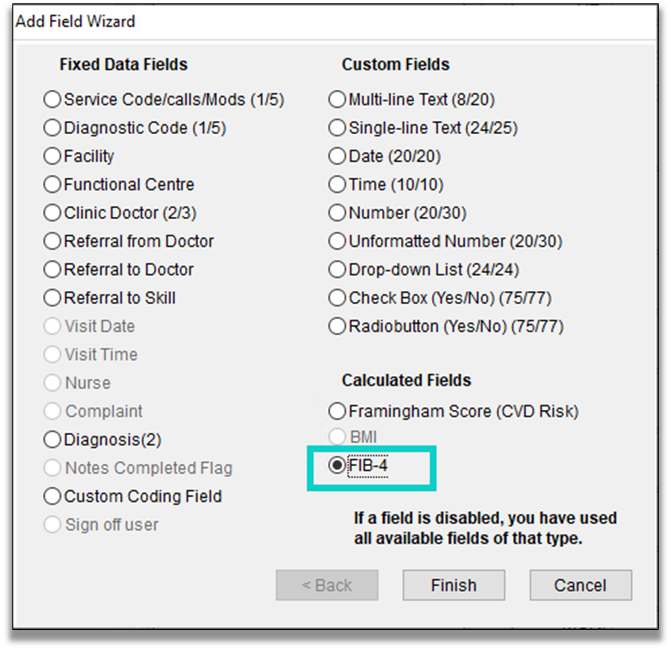Choose the Radiobutton (Yes/No) field type

[338, 326]
